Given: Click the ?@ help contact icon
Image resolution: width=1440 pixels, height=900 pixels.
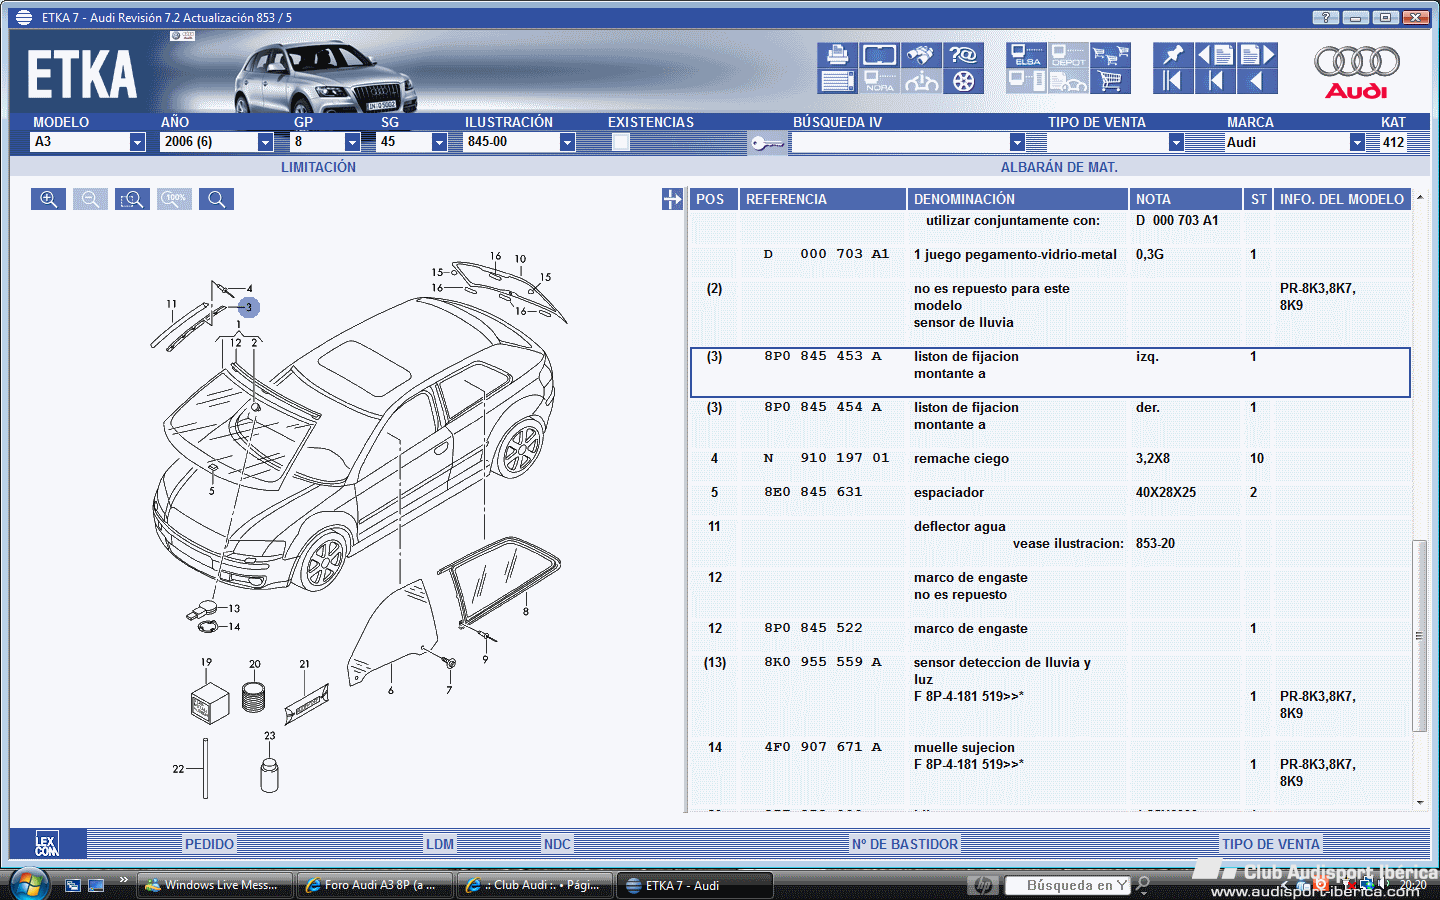Looking at the screenshot, I should coord(963,55).
